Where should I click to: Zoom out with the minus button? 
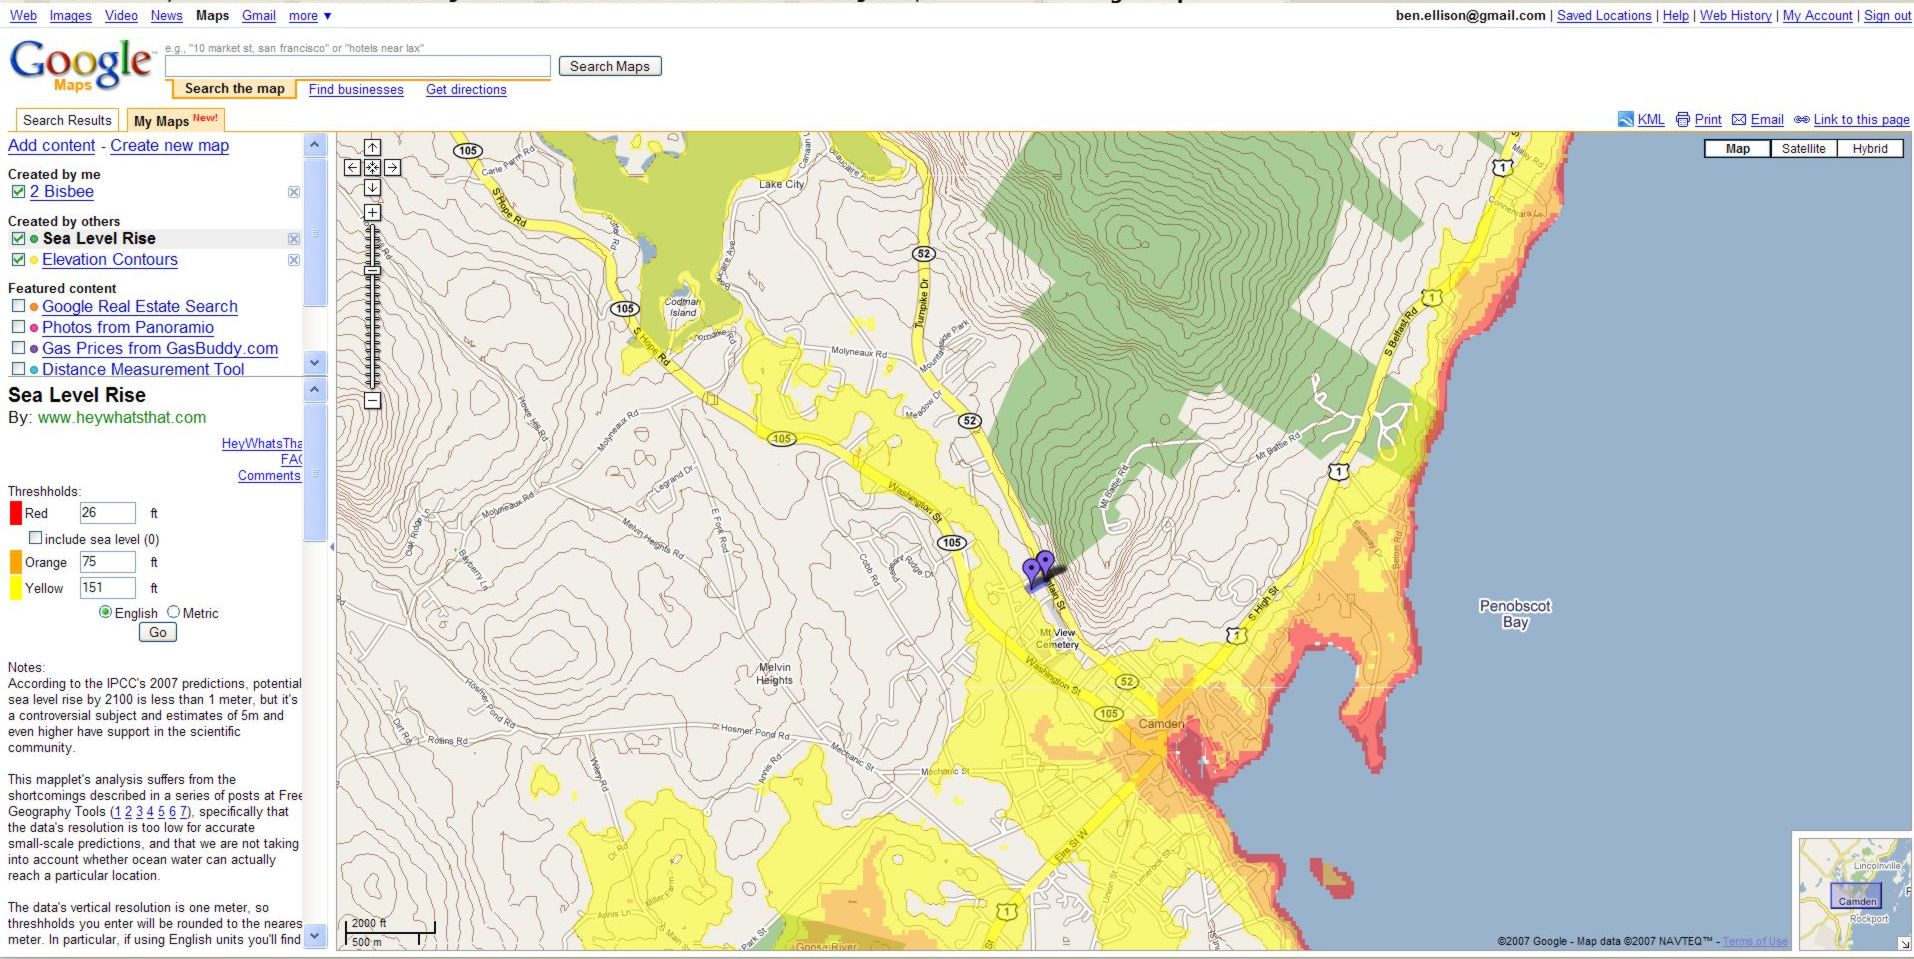coord(372,401)
